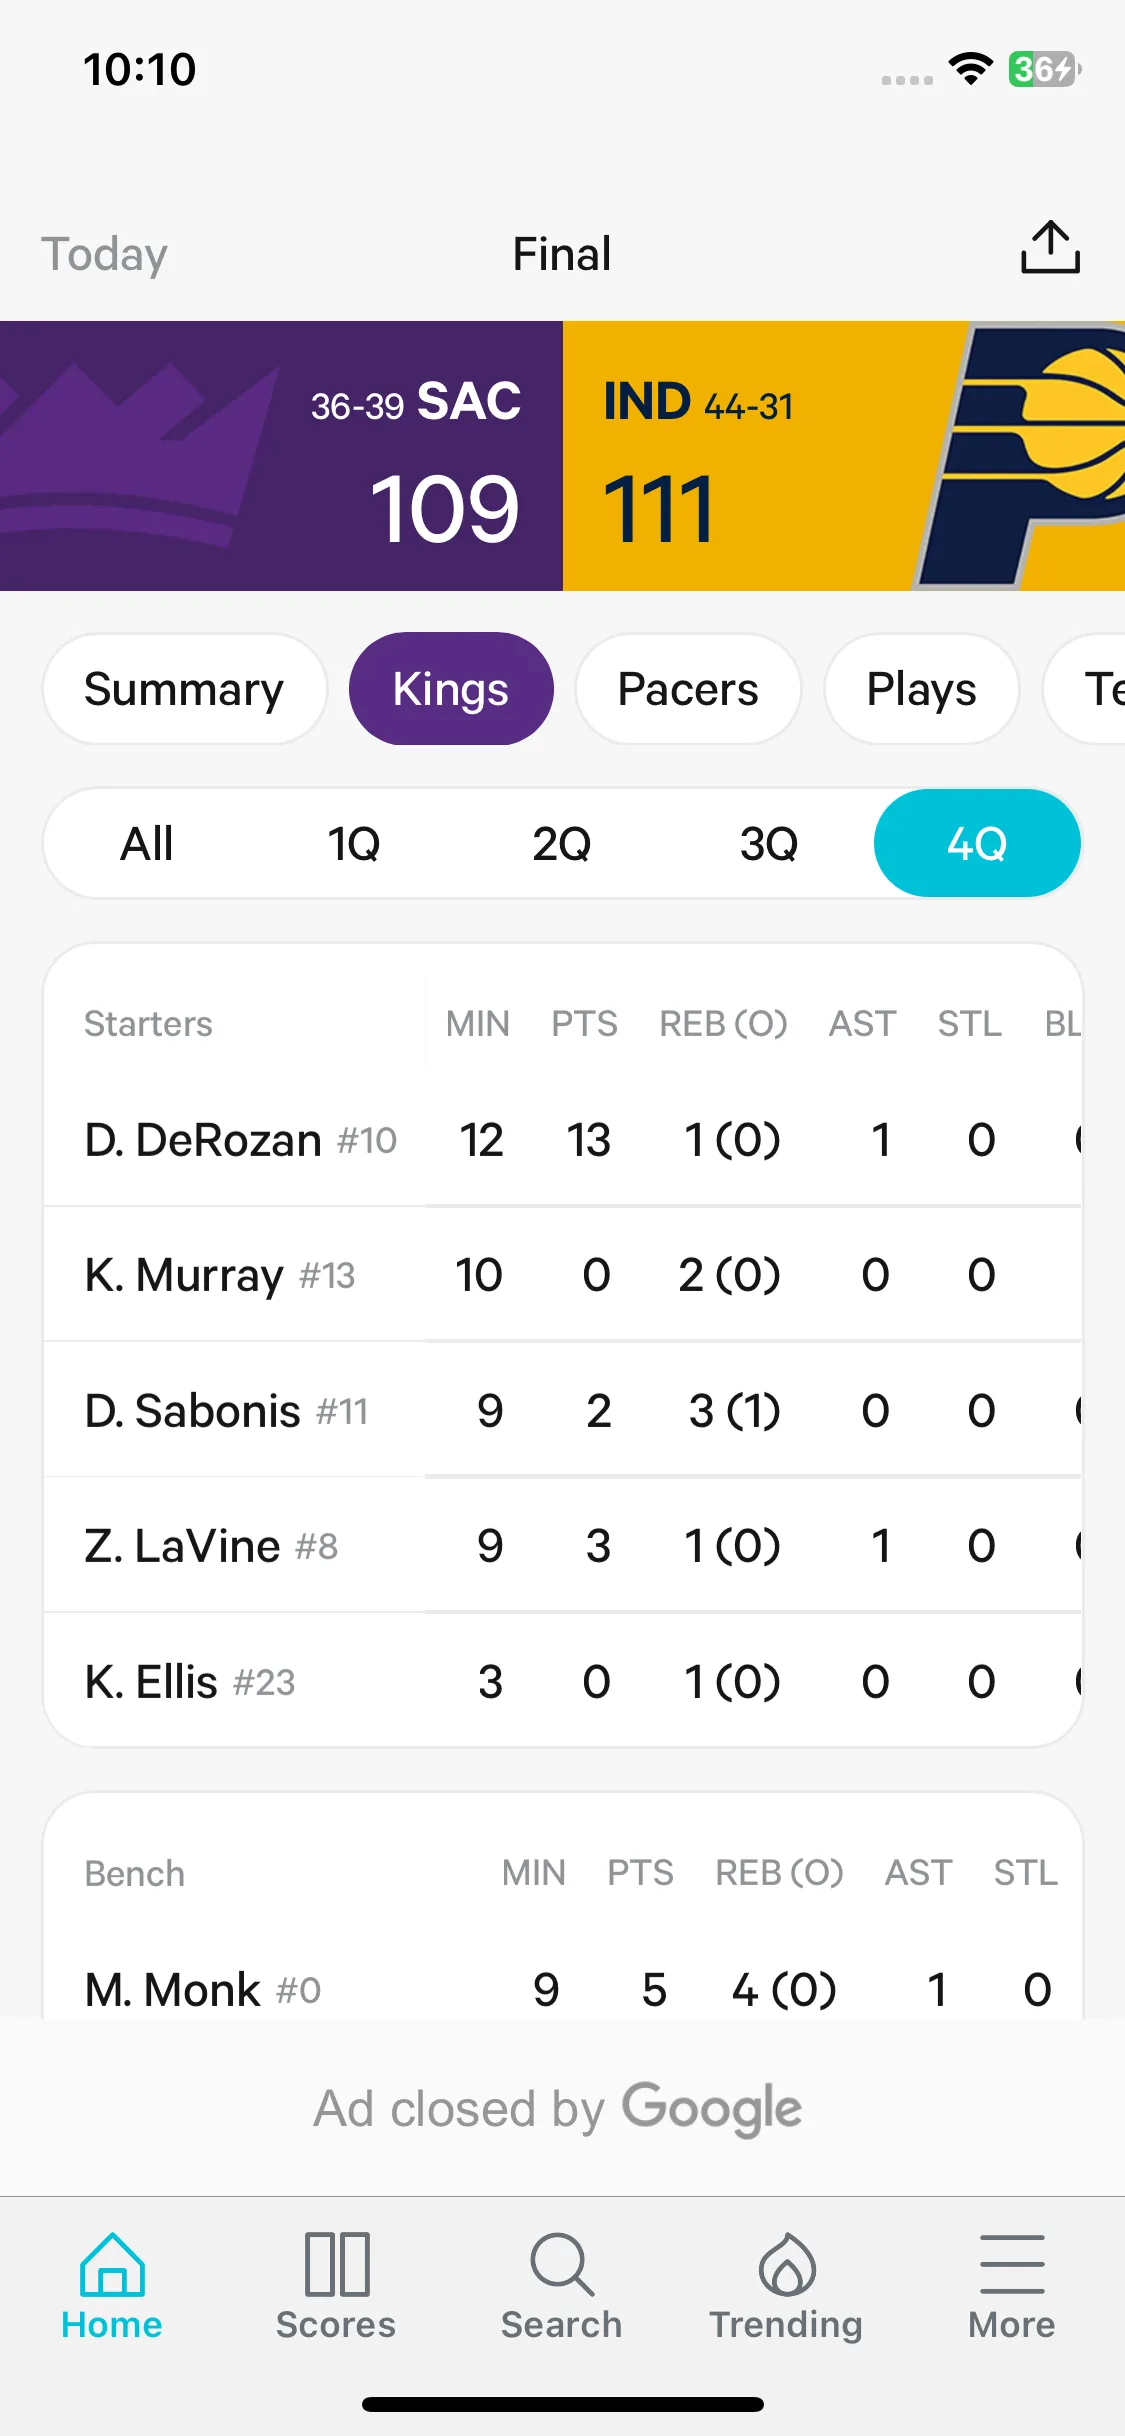
Task: Select the 1Q quarter filter
Action: point(354,843)
